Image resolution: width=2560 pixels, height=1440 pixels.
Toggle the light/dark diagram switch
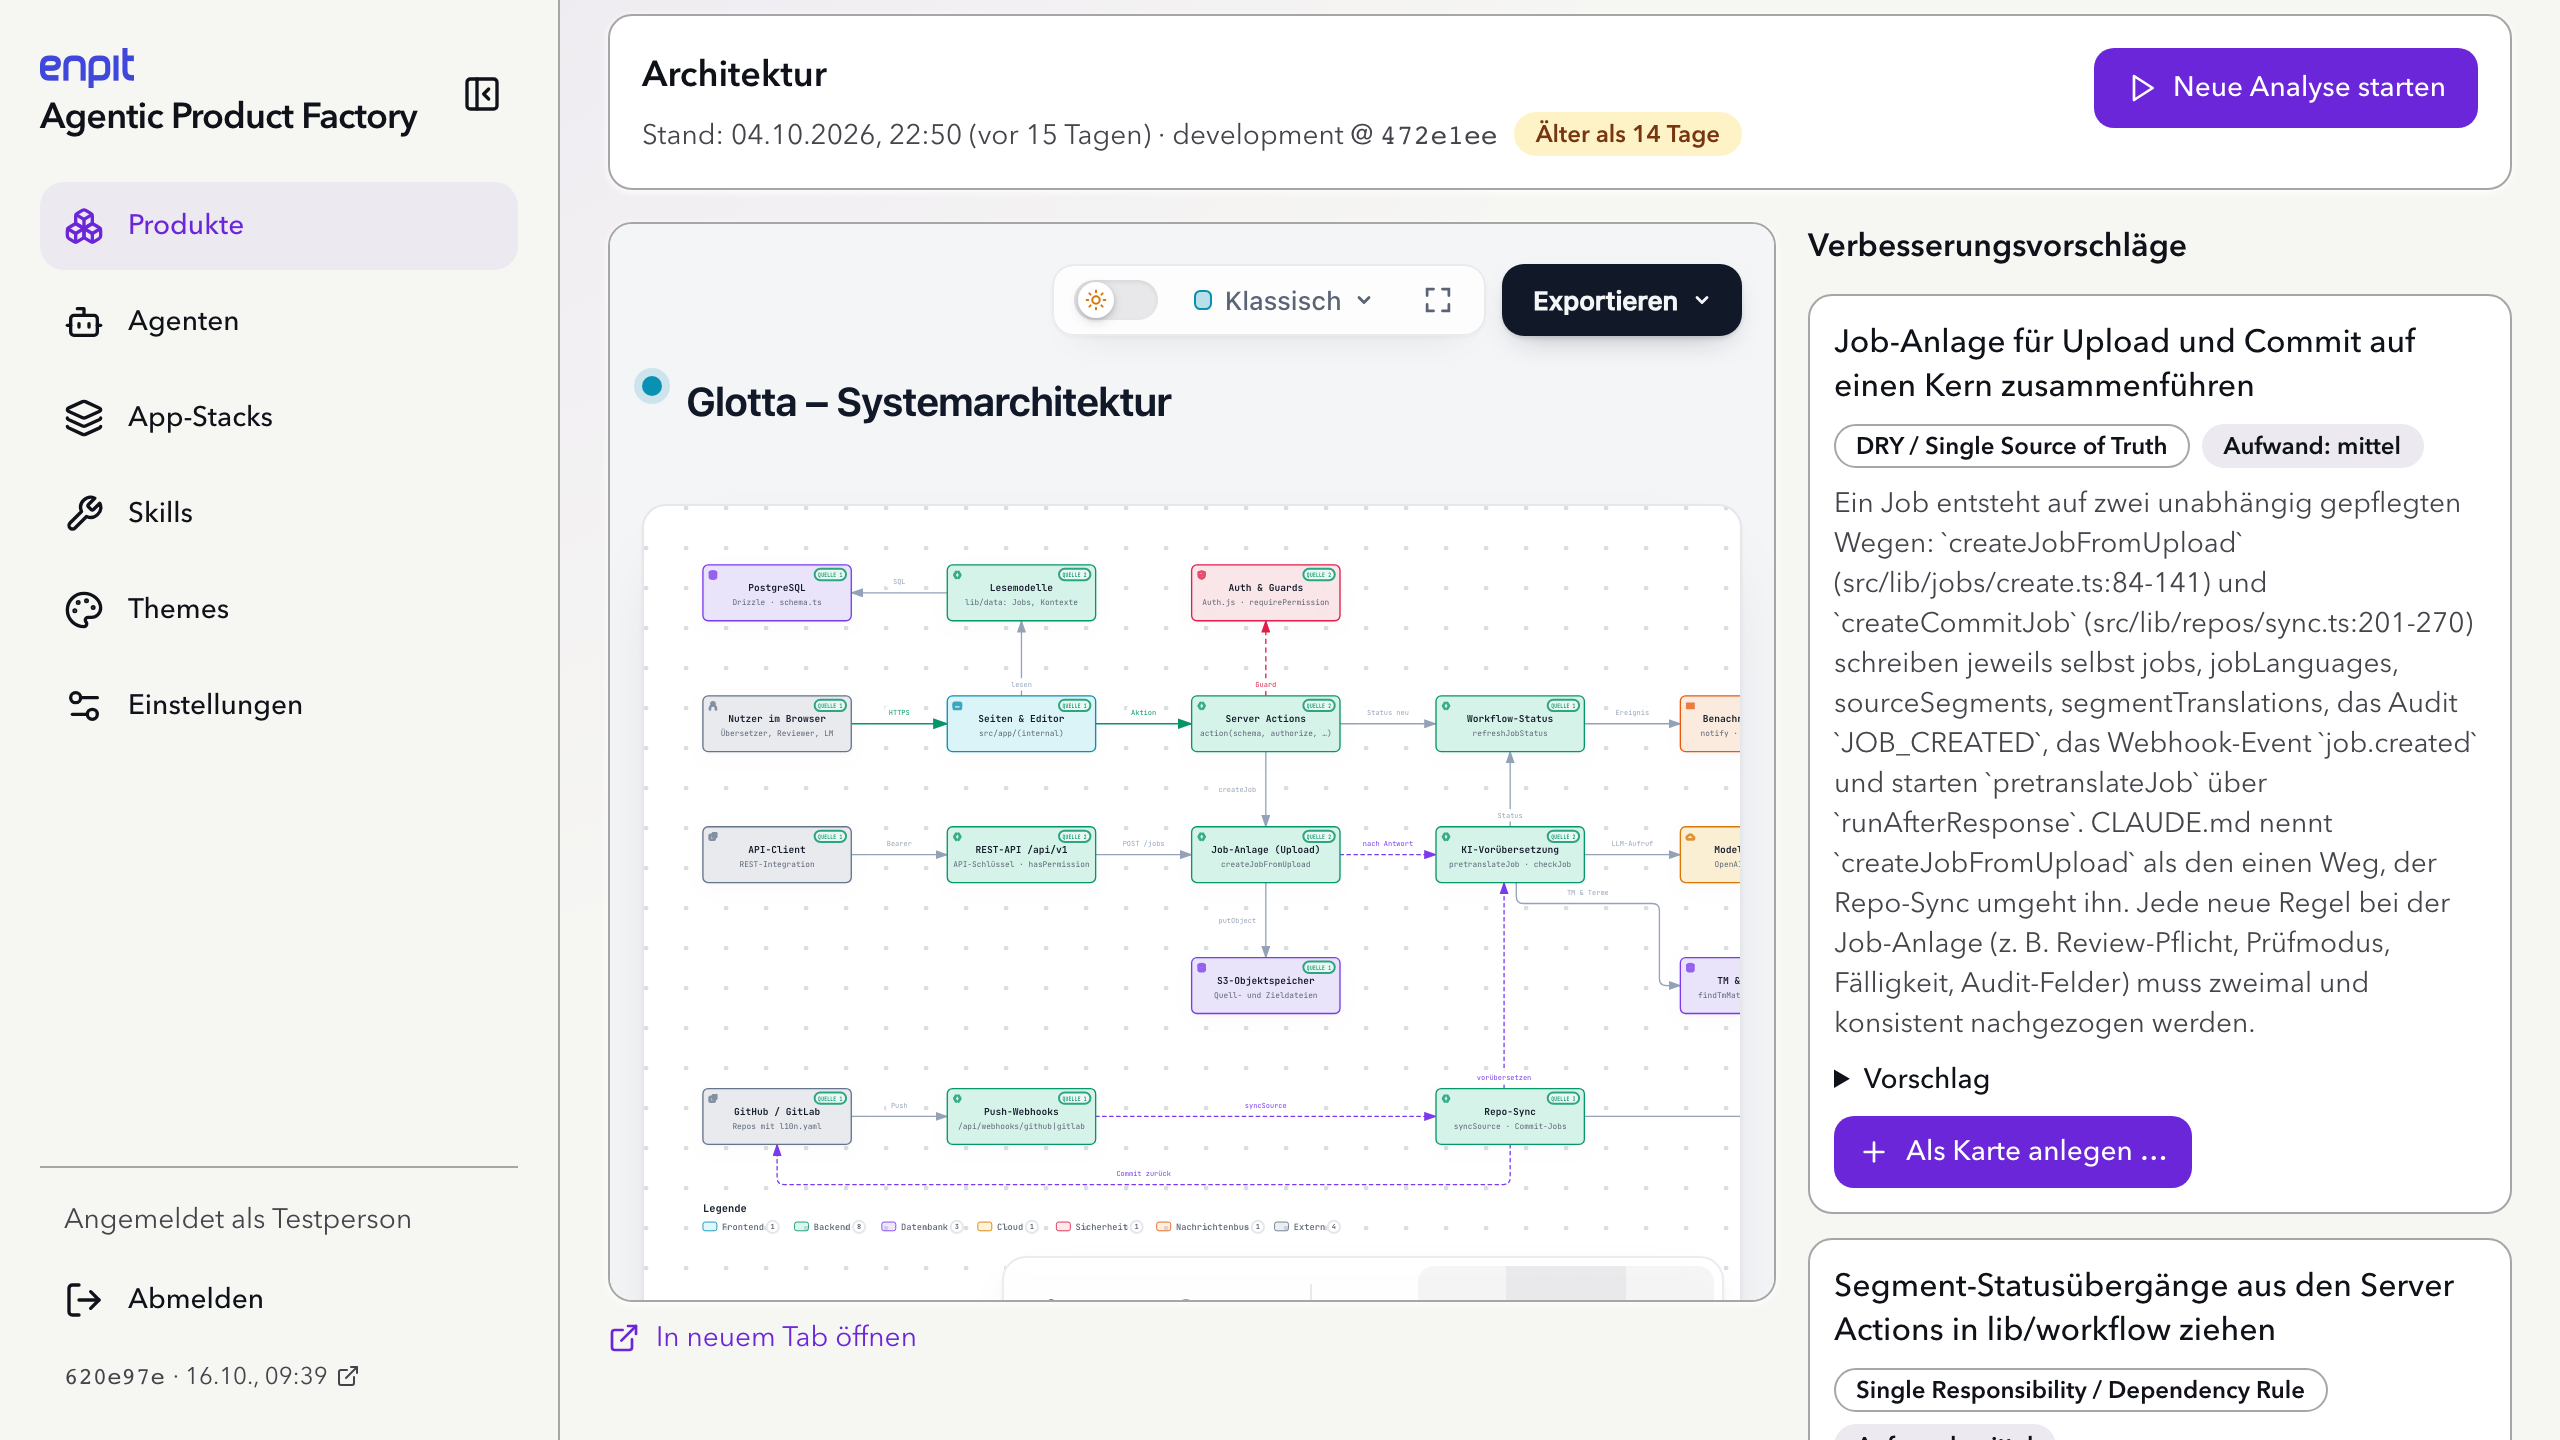[1116, 300]
